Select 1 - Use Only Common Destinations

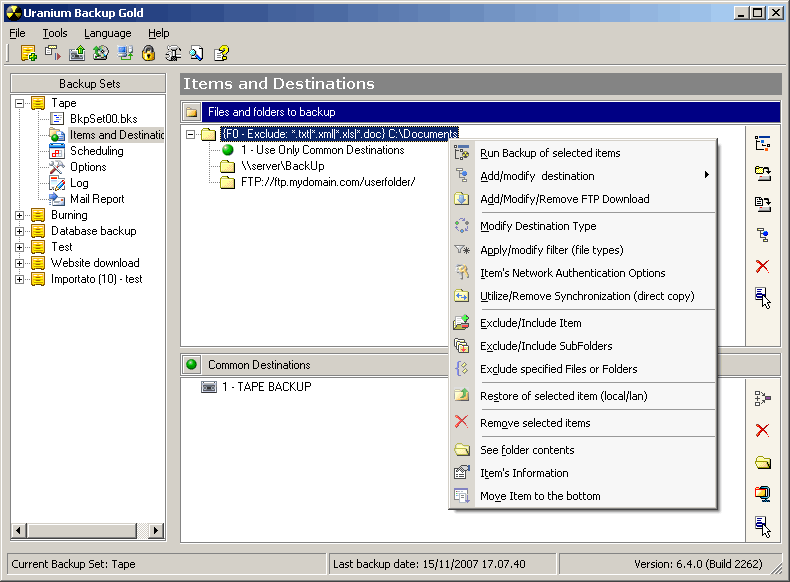(322, 150)
